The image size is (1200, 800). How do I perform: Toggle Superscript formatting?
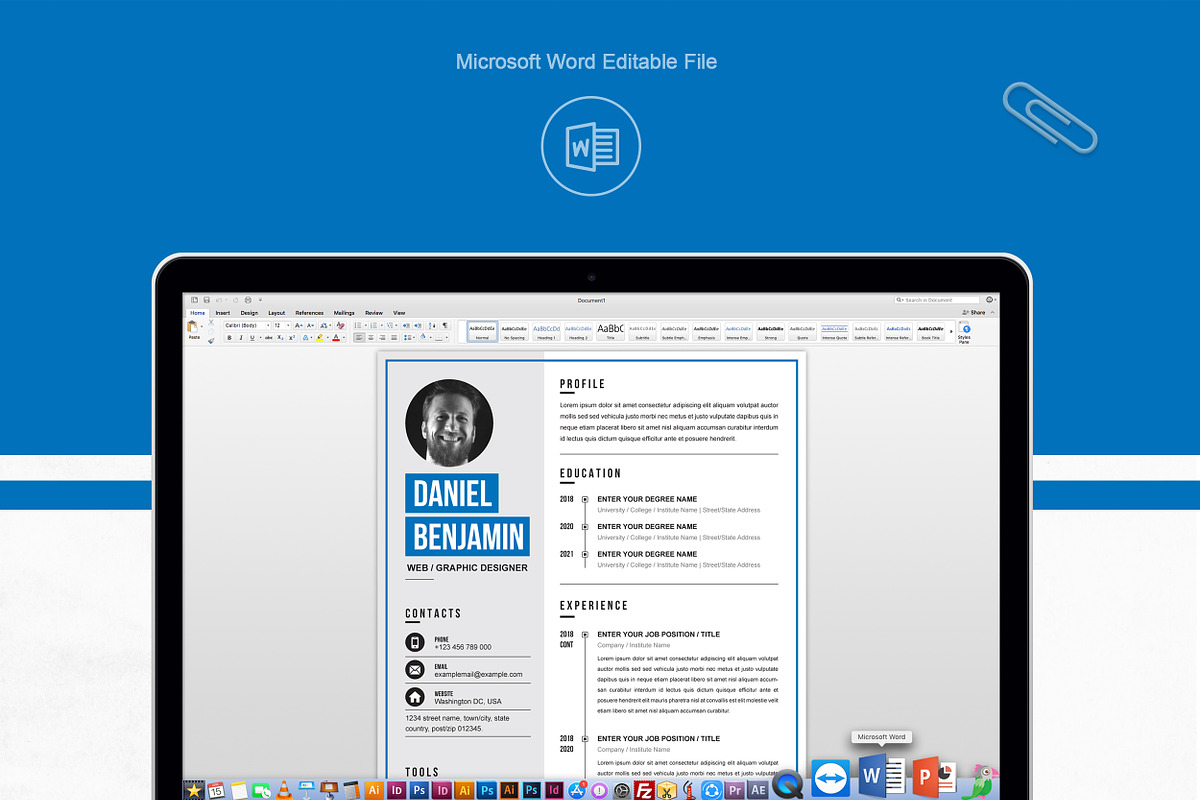click(x=292, y=337)
